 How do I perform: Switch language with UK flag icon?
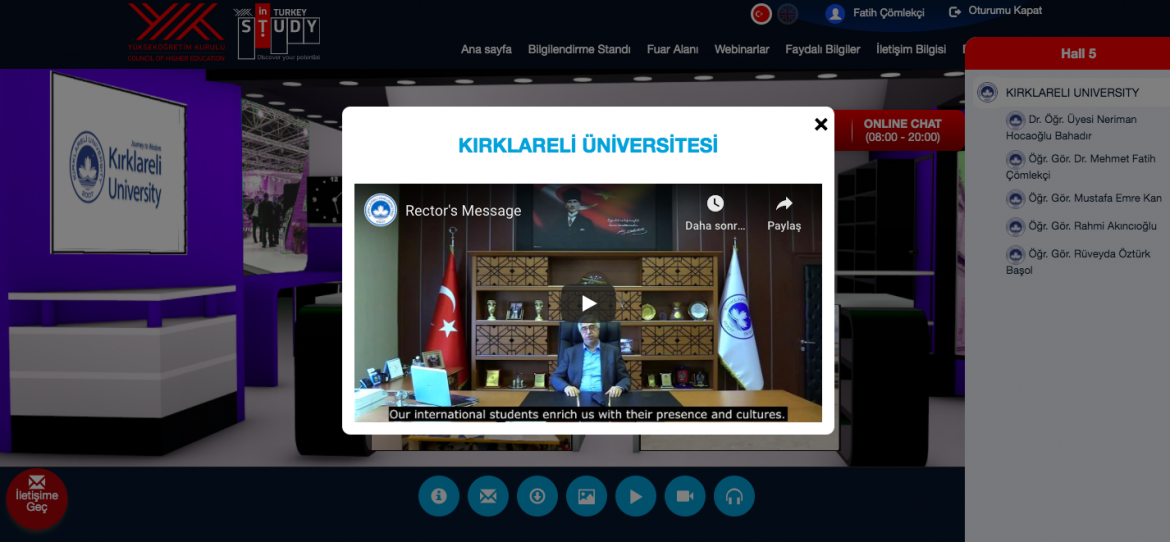click(x=787, y=13)
